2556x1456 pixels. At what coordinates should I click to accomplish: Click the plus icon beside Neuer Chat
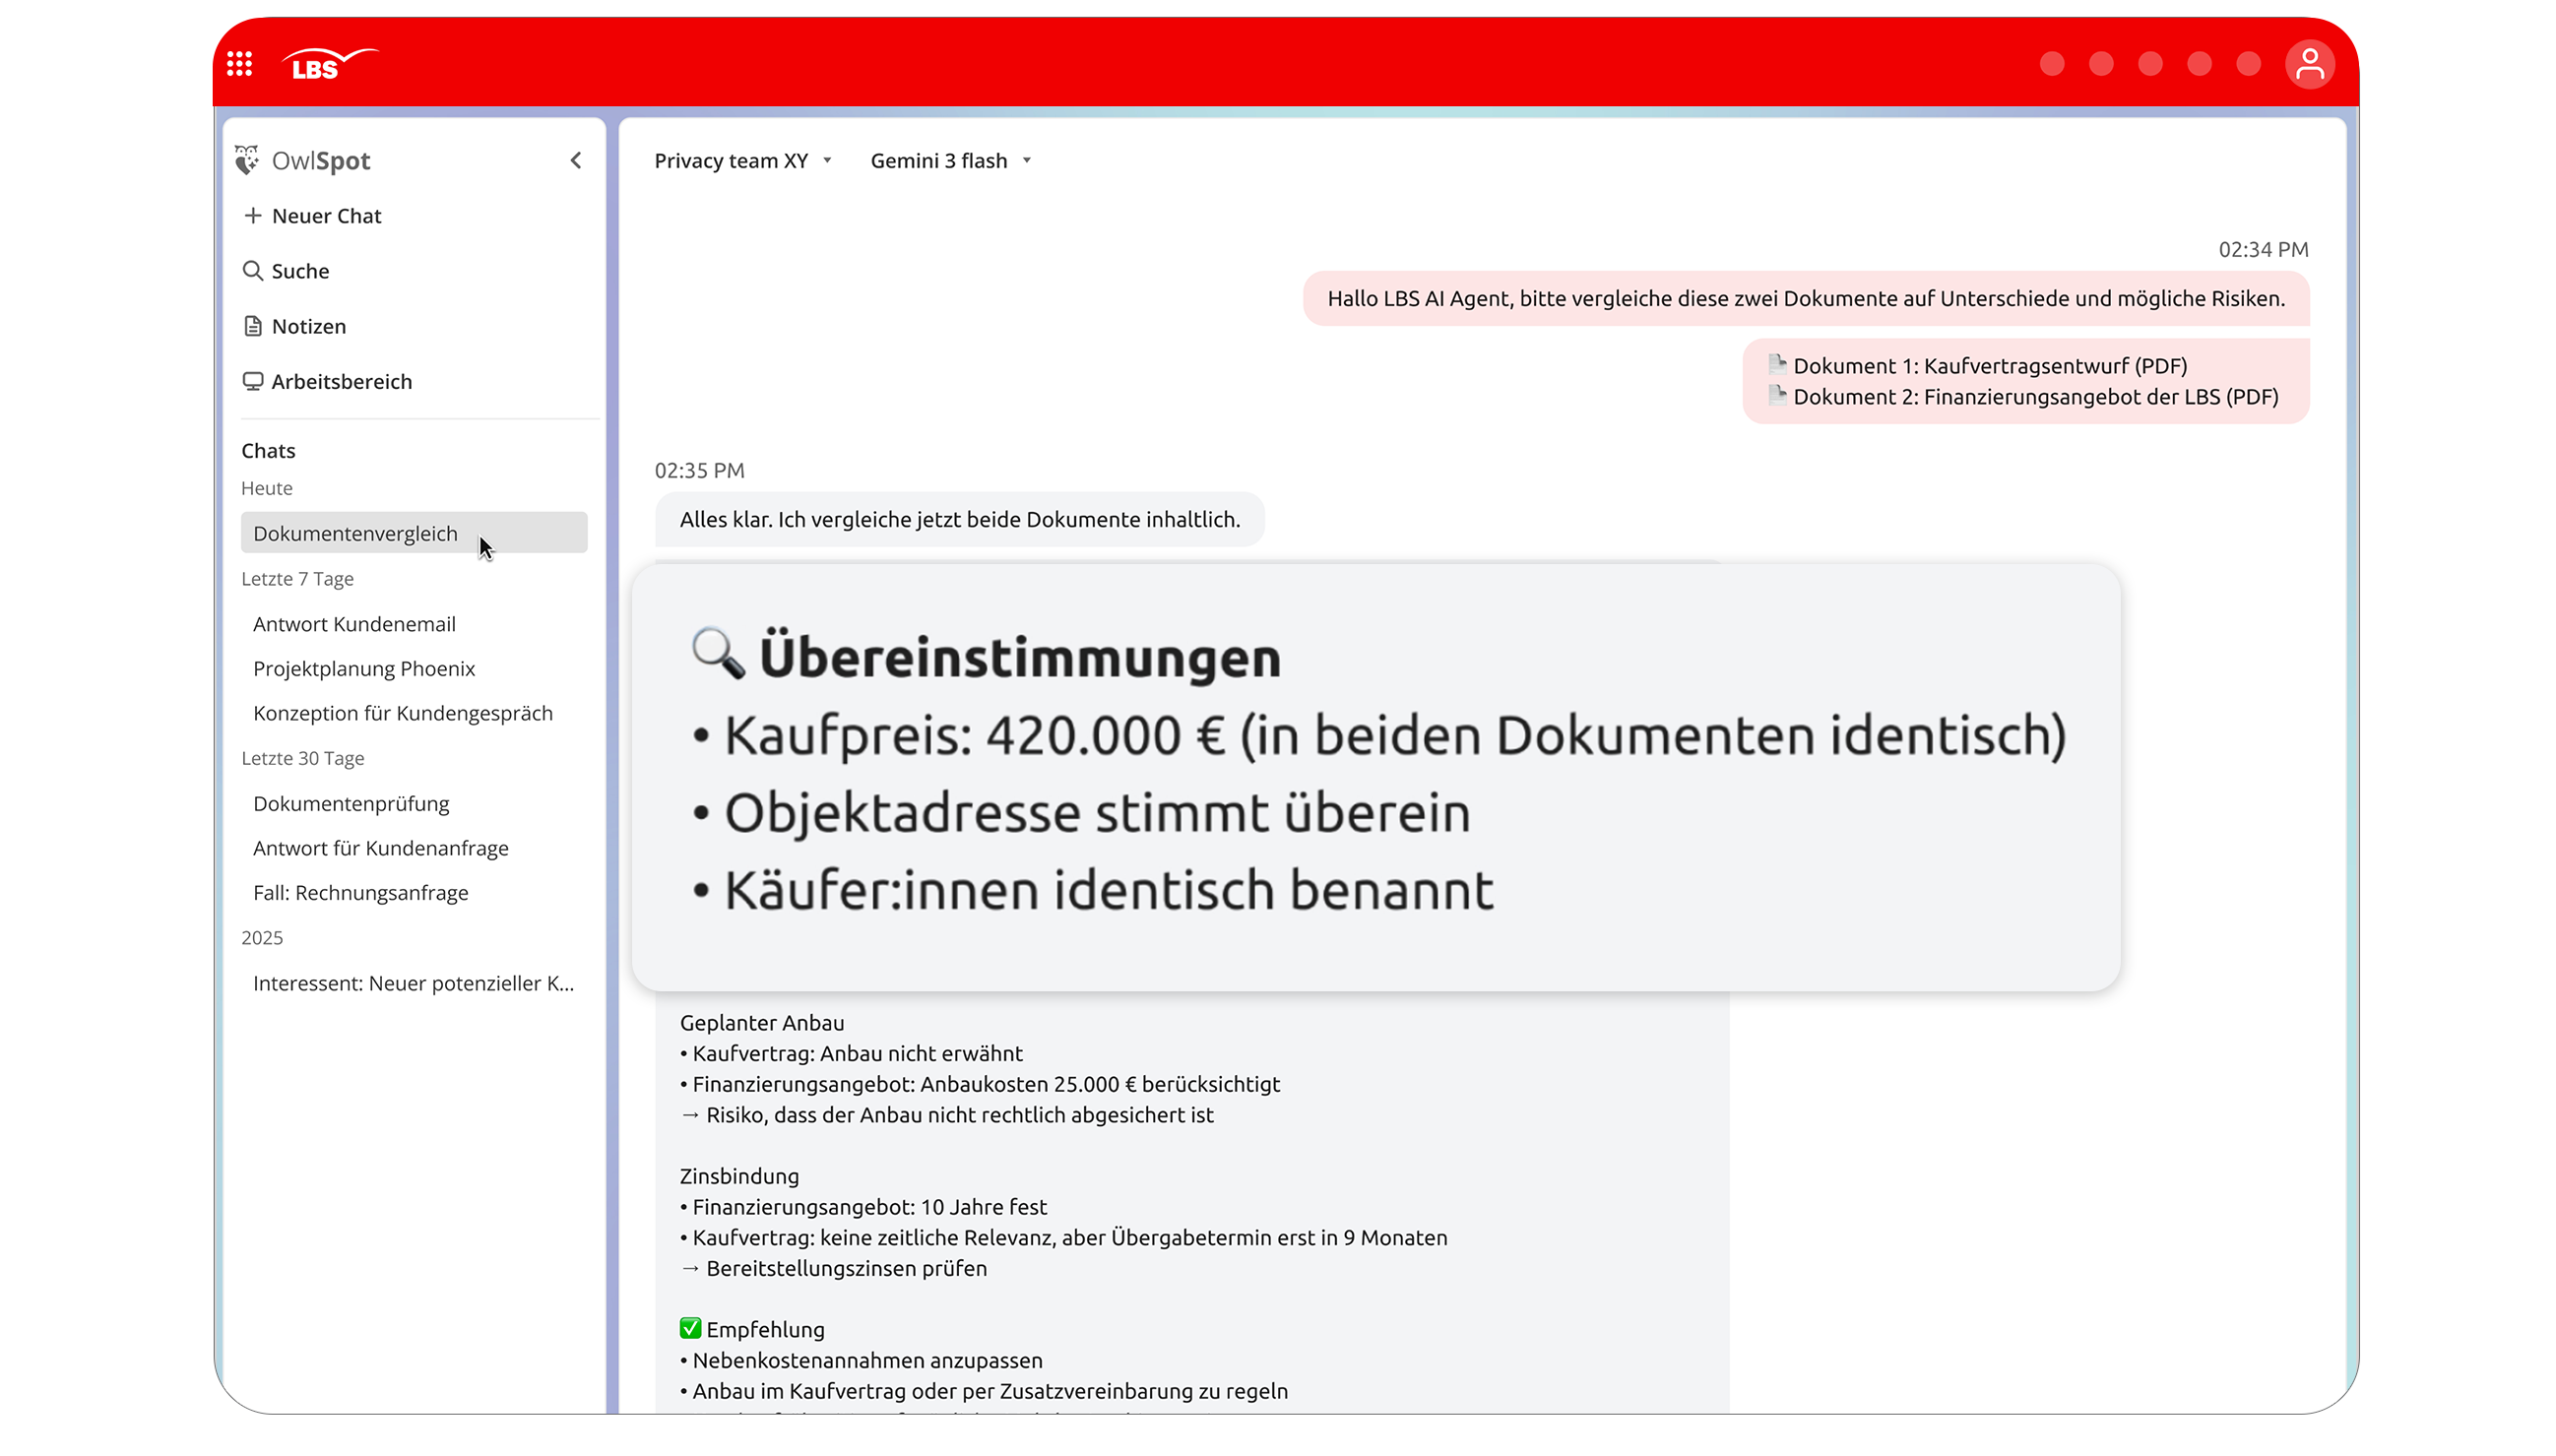coord(253,216)
